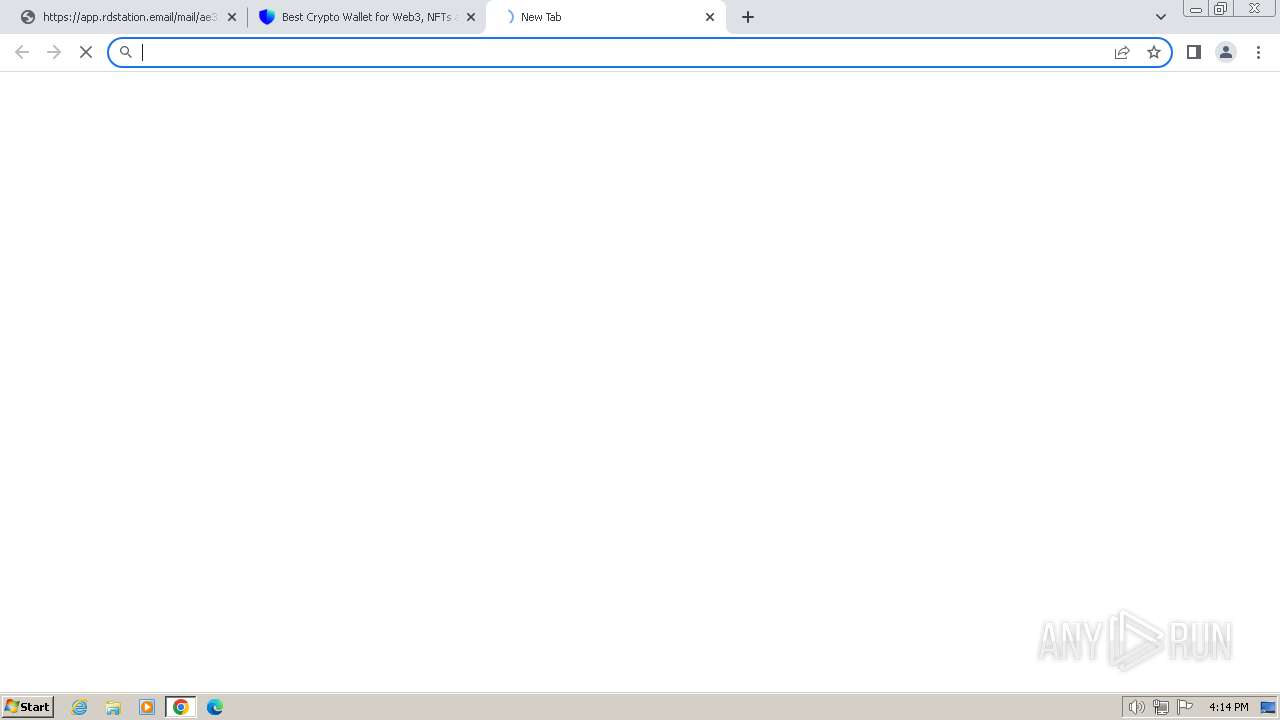Viewport: 1280px width, 720px height.
Task: Open the network tray icon
Action: click(1160, 707)
